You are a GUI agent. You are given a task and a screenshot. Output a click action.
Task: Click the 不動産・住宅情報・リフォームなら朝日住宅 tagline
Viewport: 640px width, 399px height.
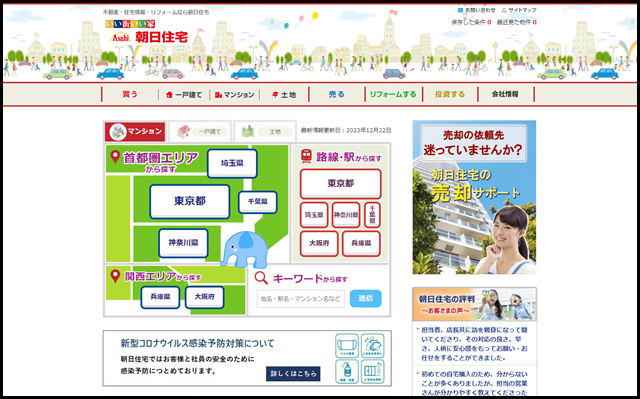156,12
